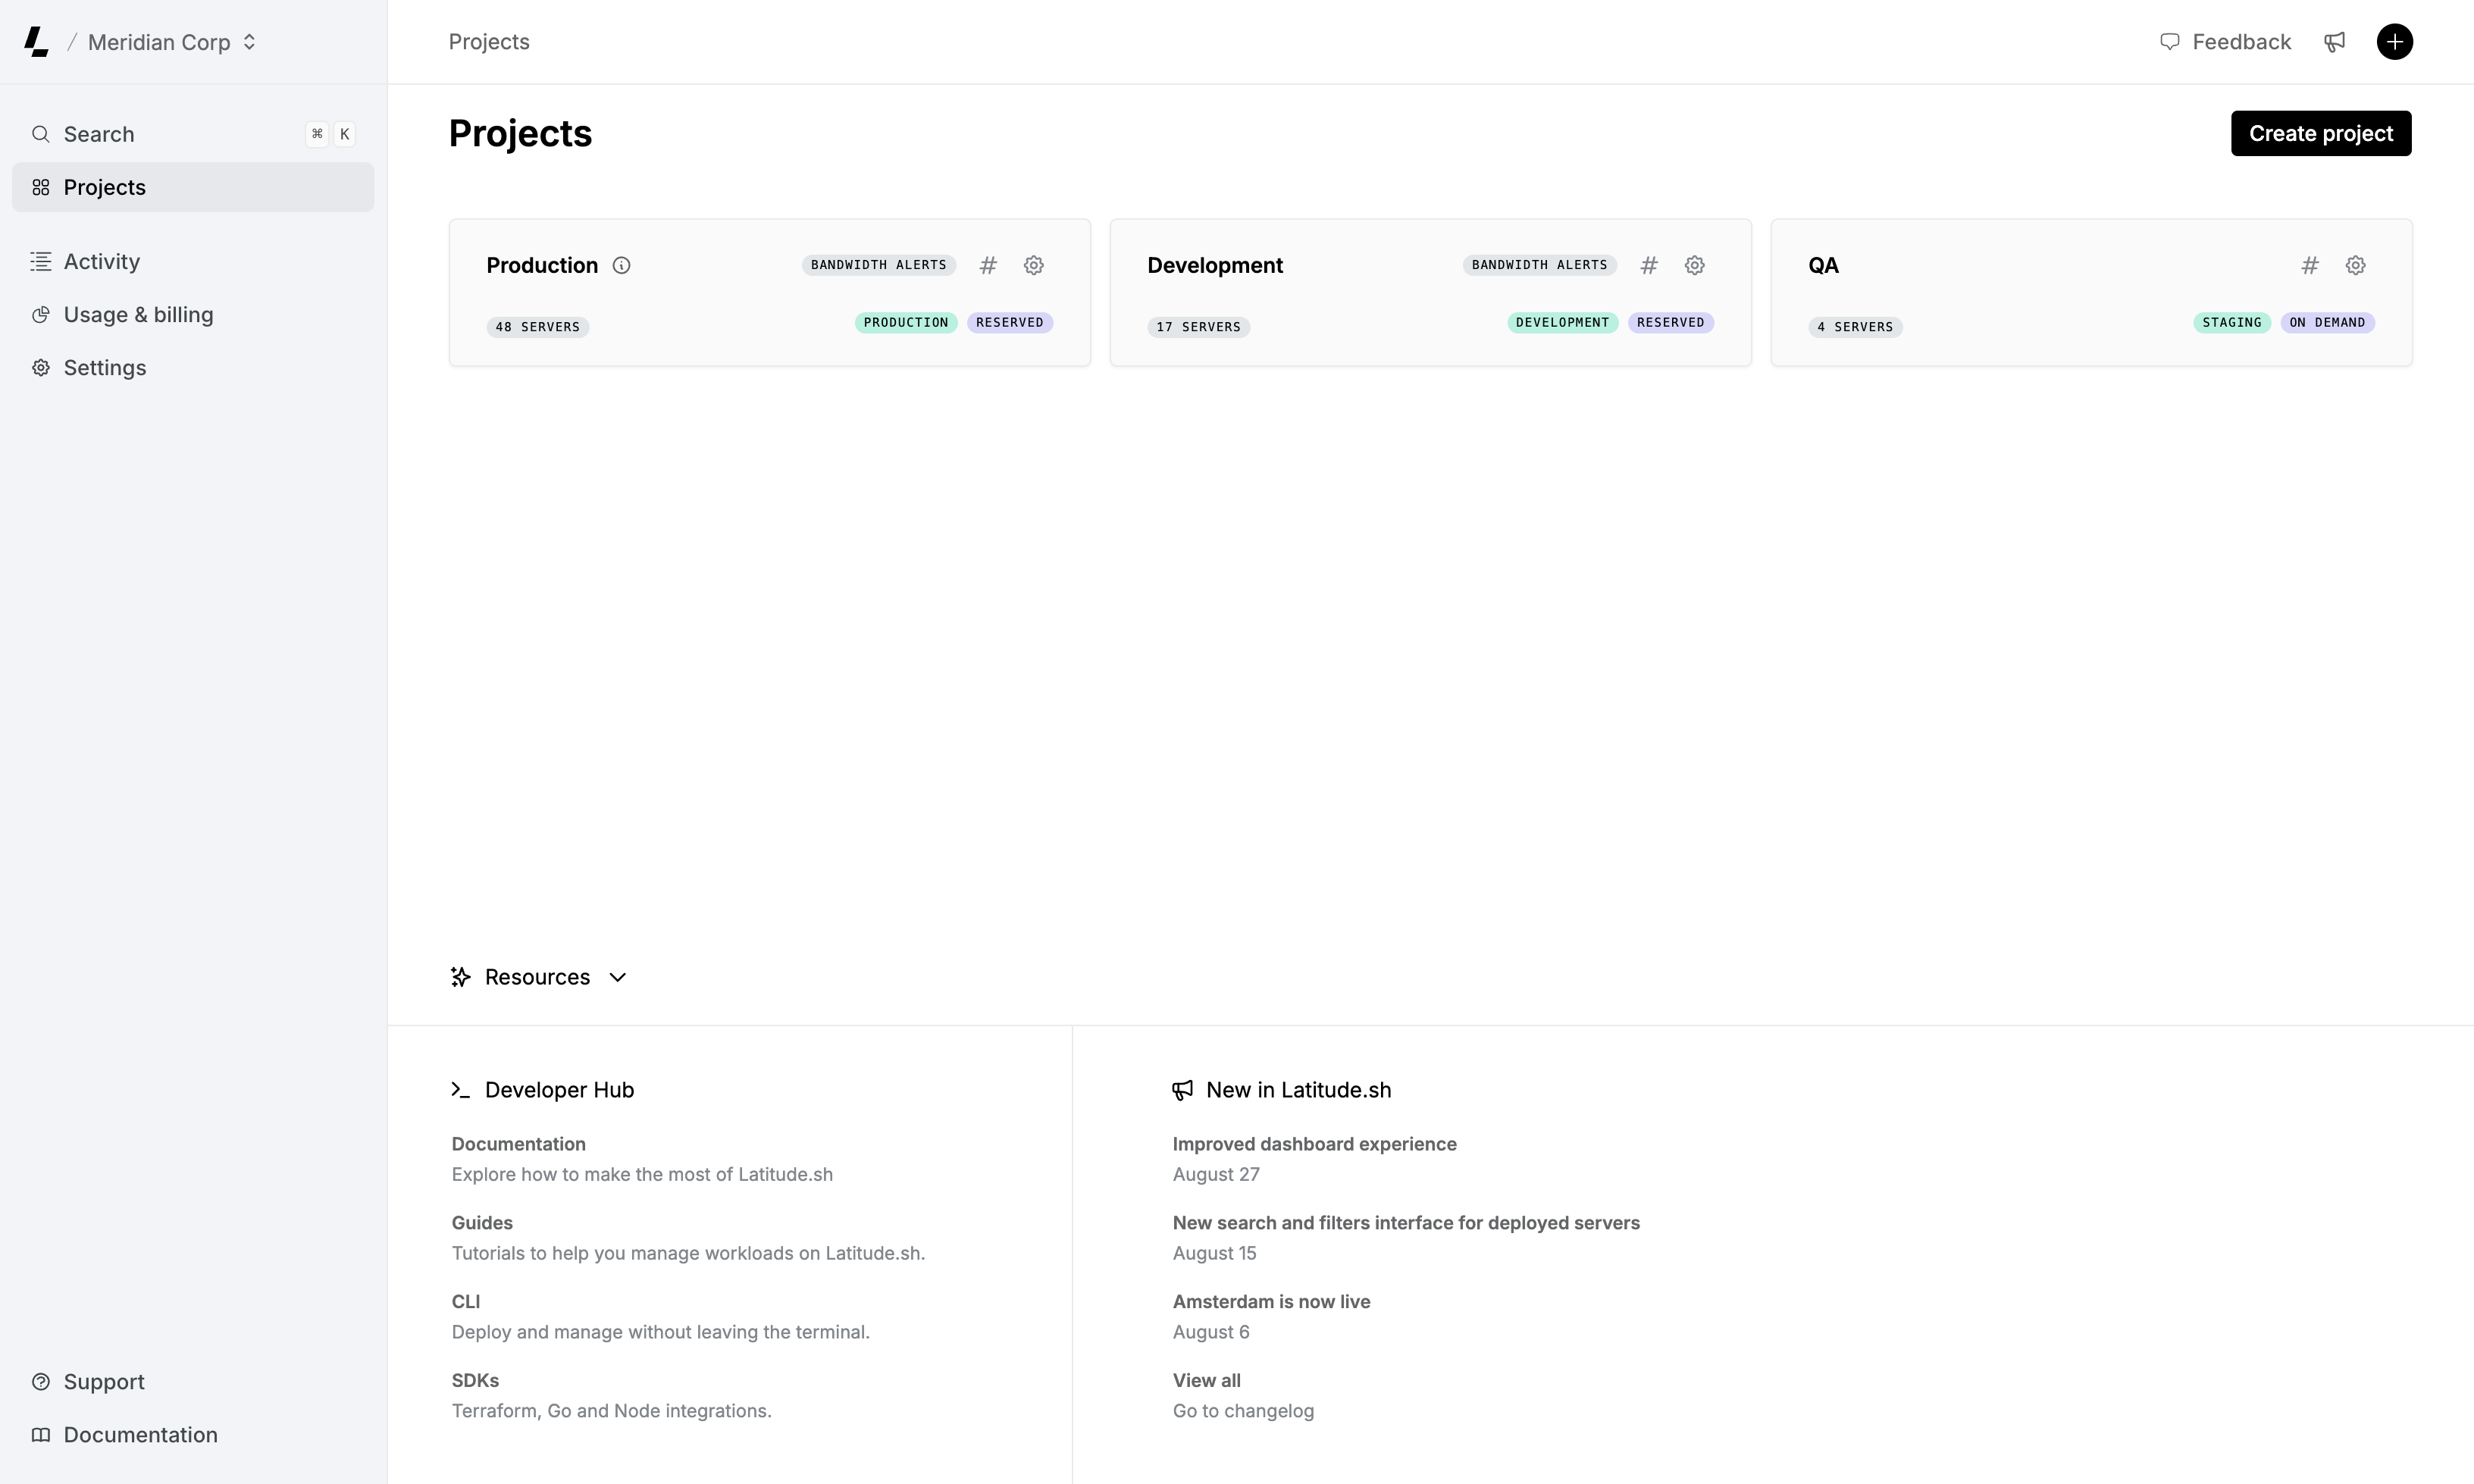Click the Feedback button in header
Image resolution: width=2474 pixels, height=1484 pixels.
point(2225,42)
